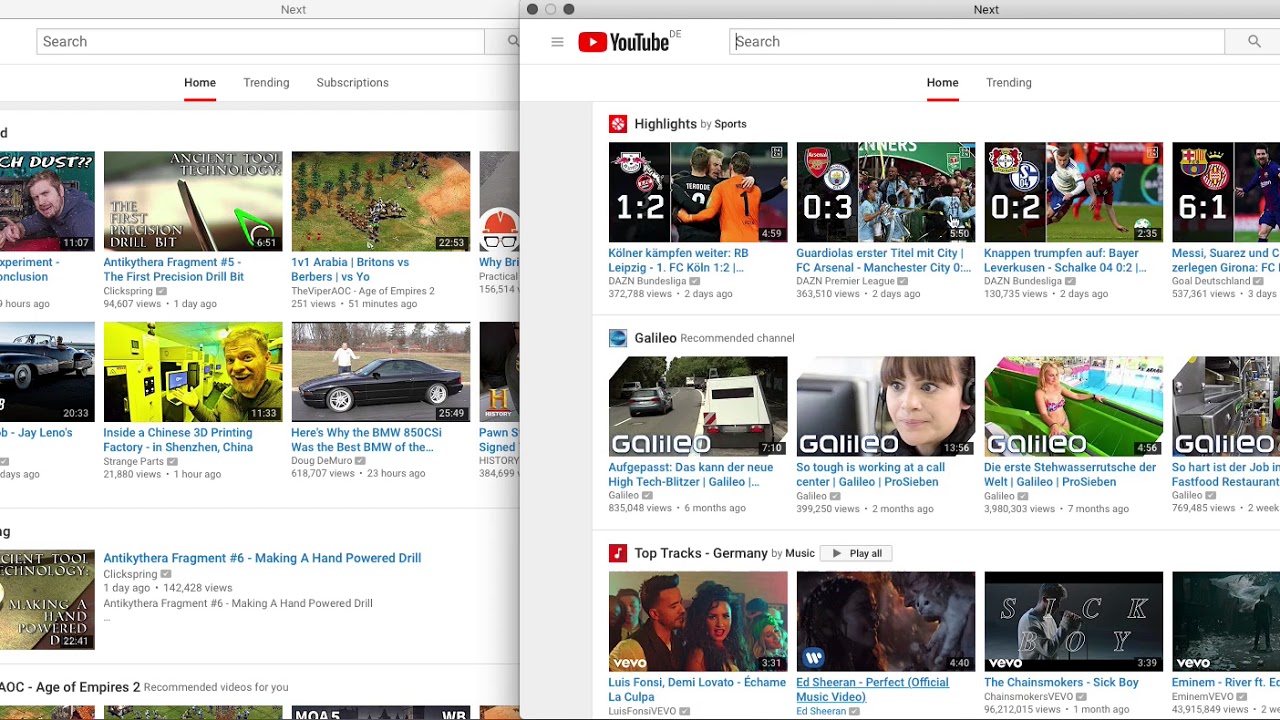Click the Galileo channel avatar icon
1280x720 pixels.
click(x=618, y=338)
